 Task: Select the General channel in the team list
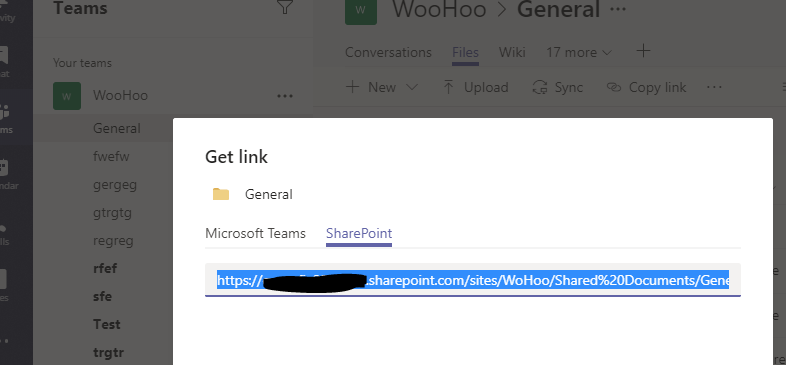pos(117,128)
